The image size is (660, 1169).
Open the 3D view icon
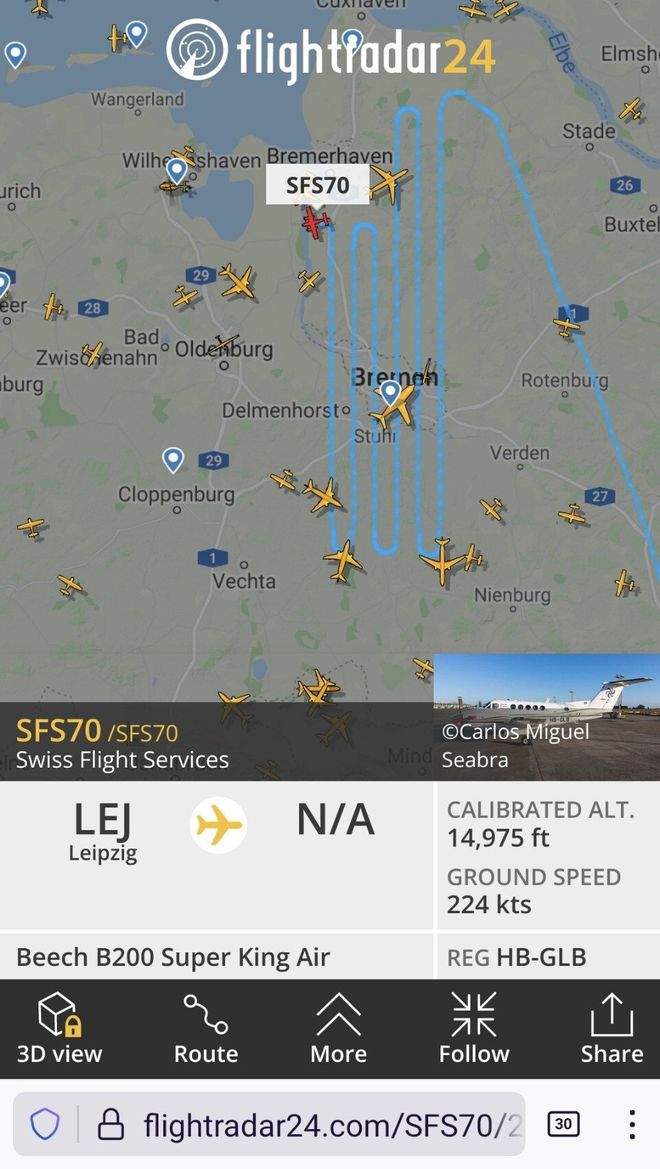click(60, 1029)
